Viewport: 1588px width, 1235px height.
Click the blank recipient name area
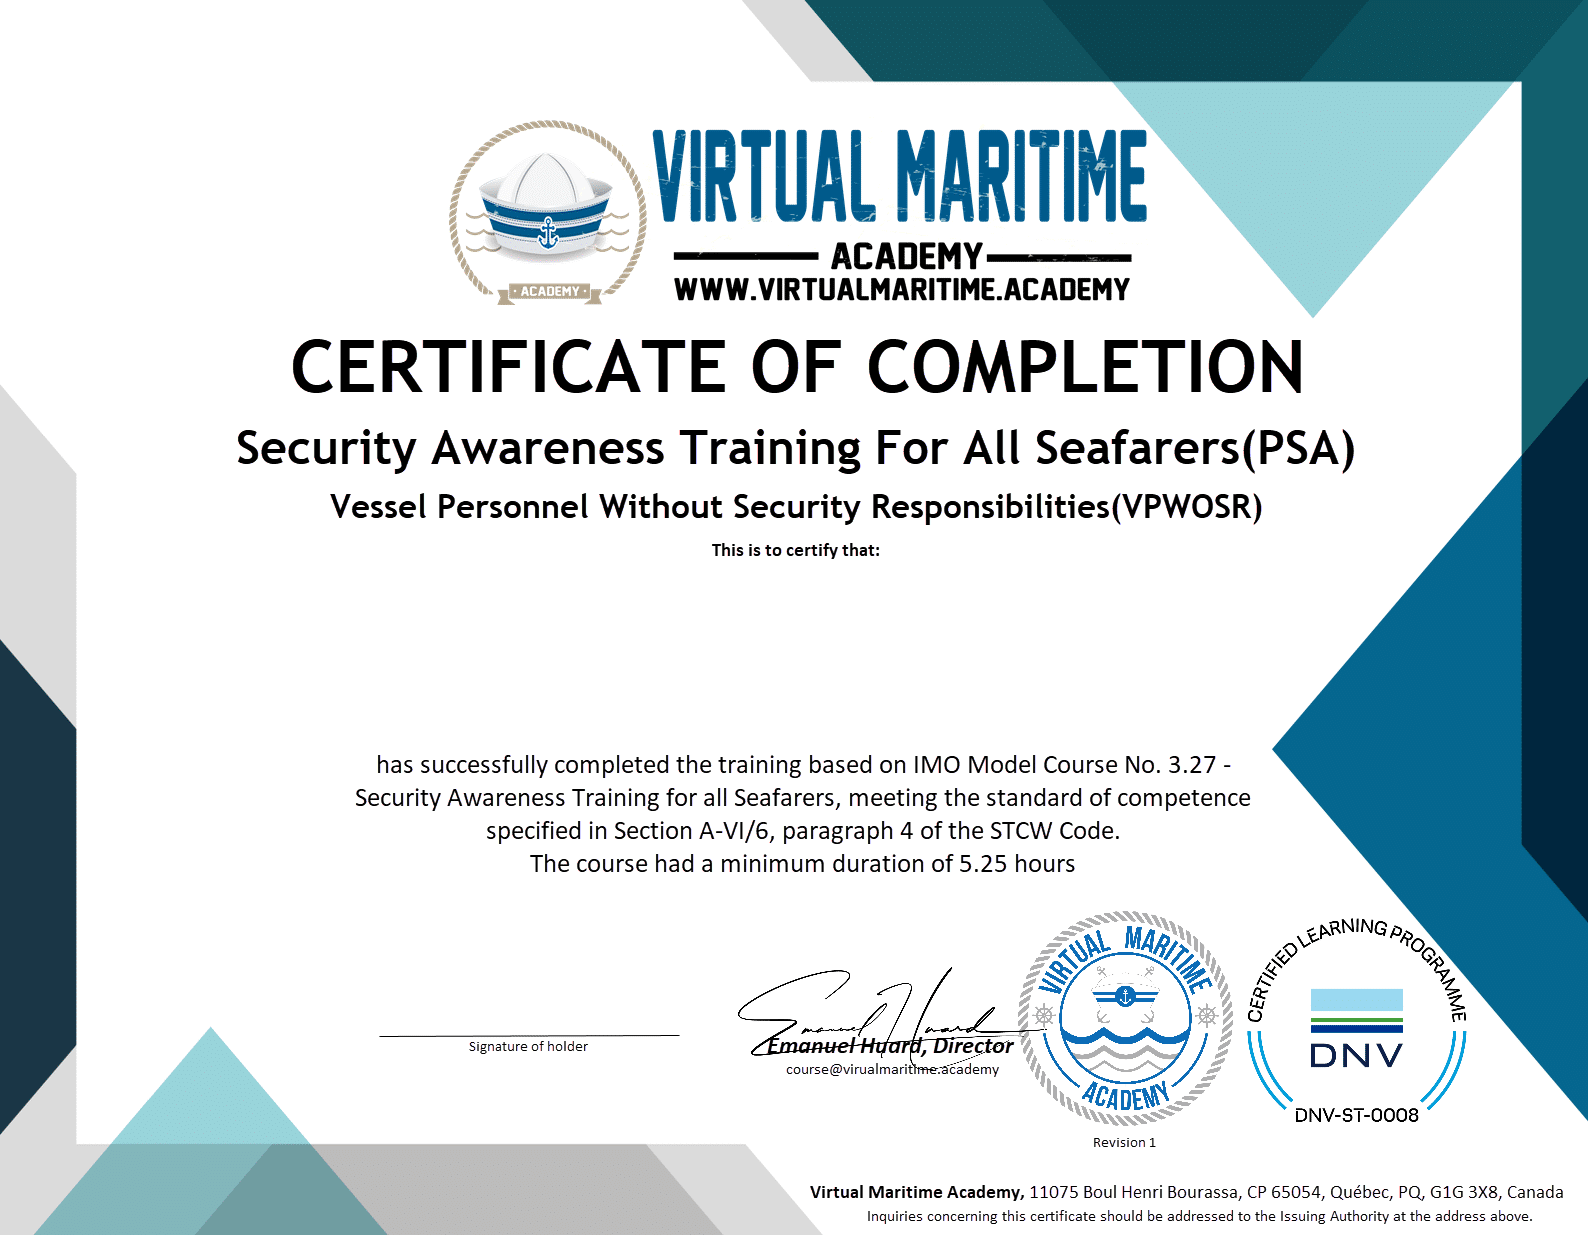795,650
